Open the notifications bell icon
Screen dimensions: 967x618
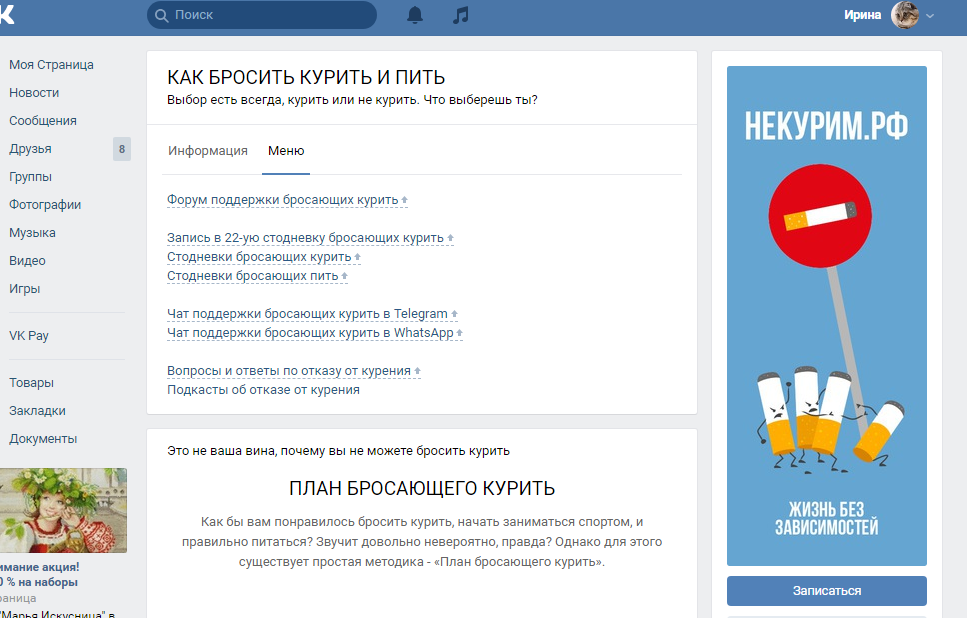(415, 15)
